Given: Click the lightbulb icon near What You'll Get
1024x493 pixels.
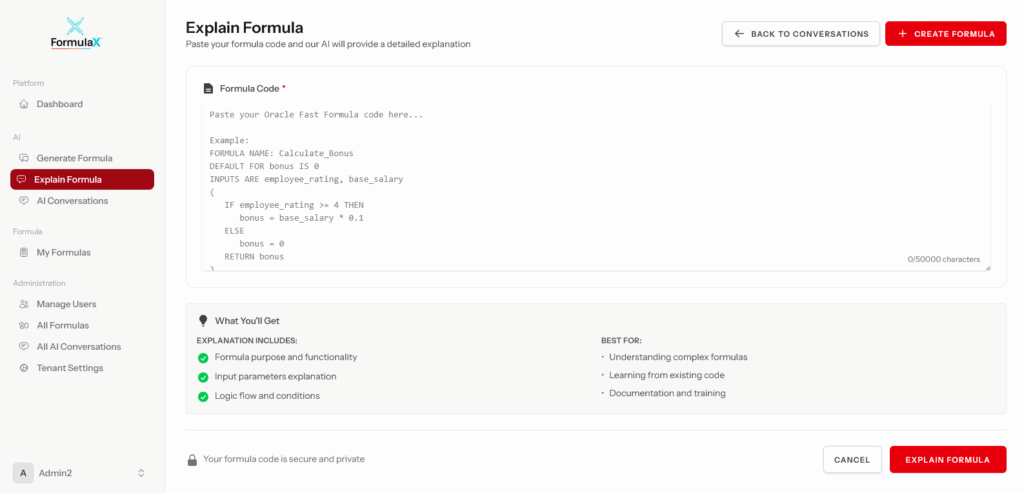Looking at the screenshot, I should coord(203,321).
